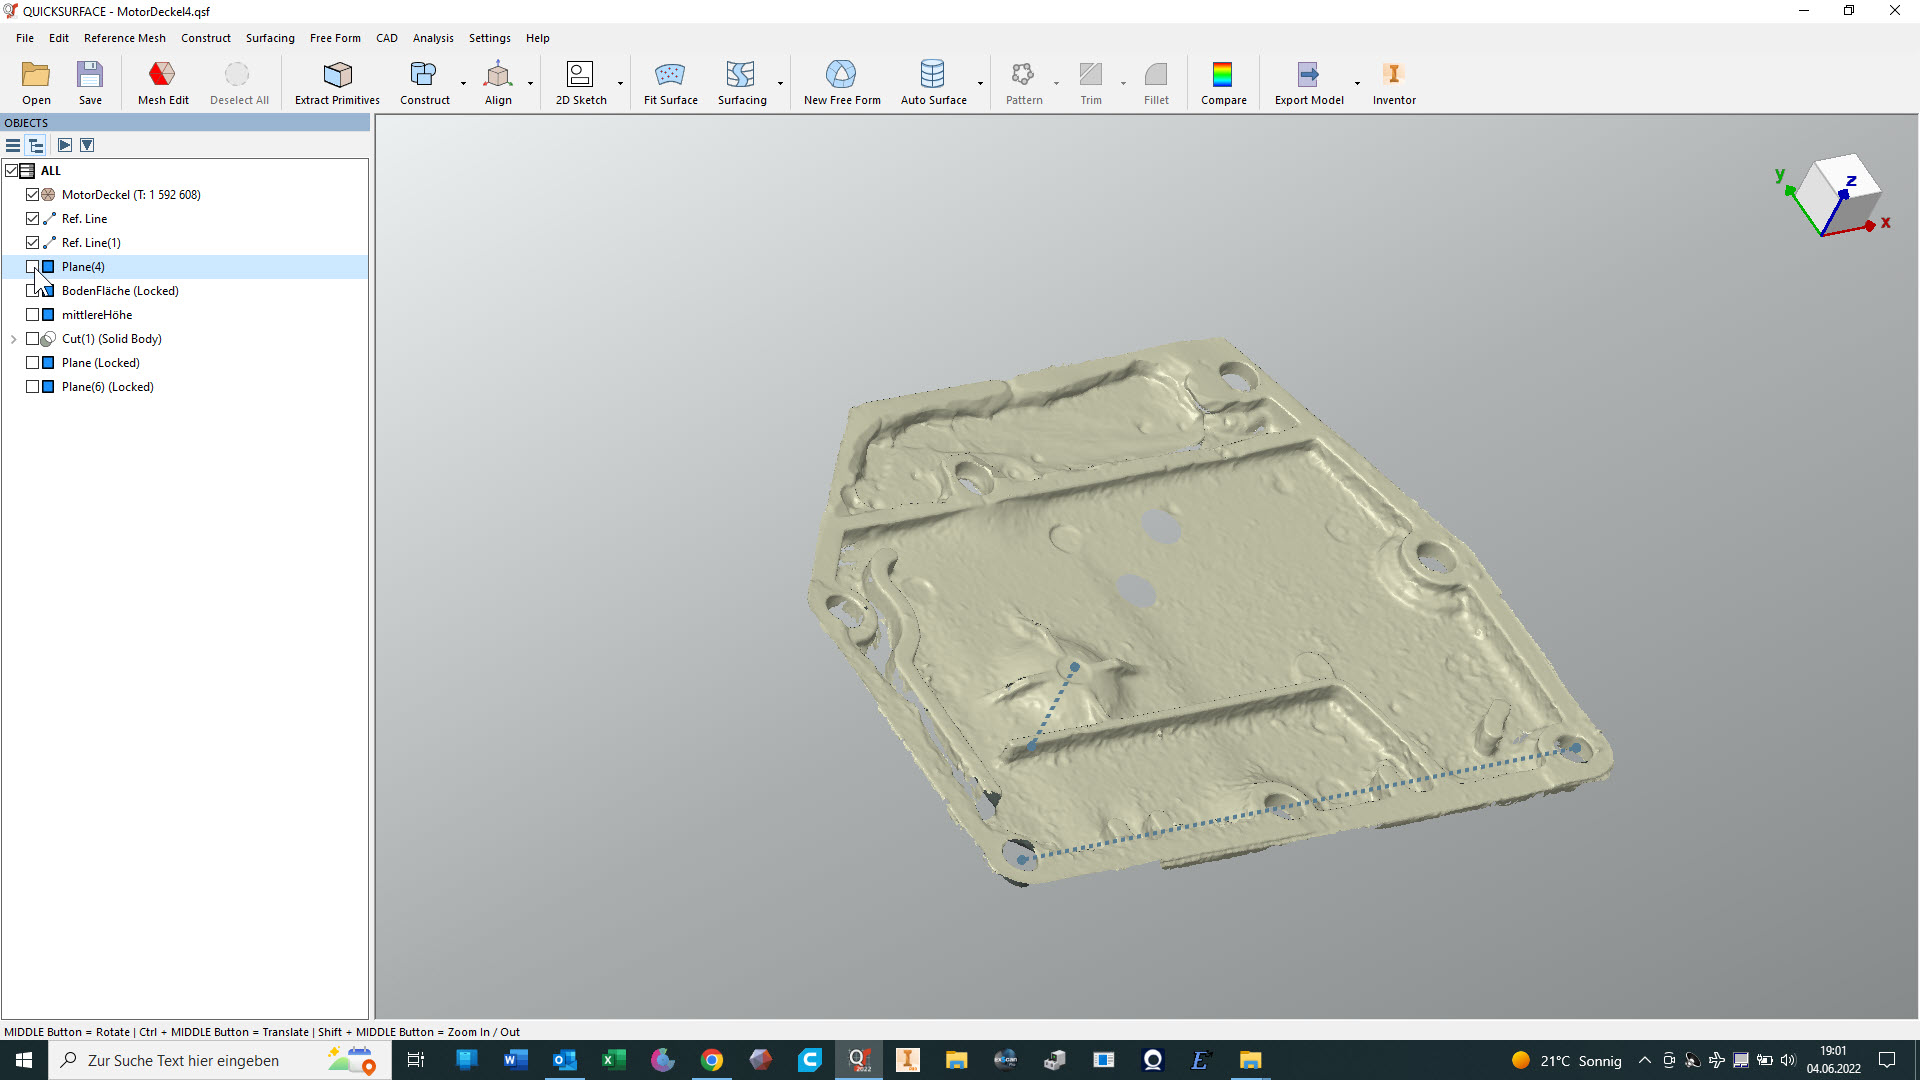
Task: Open the Analysis menu
Action: pyautogui.click(x=432, y=38)
